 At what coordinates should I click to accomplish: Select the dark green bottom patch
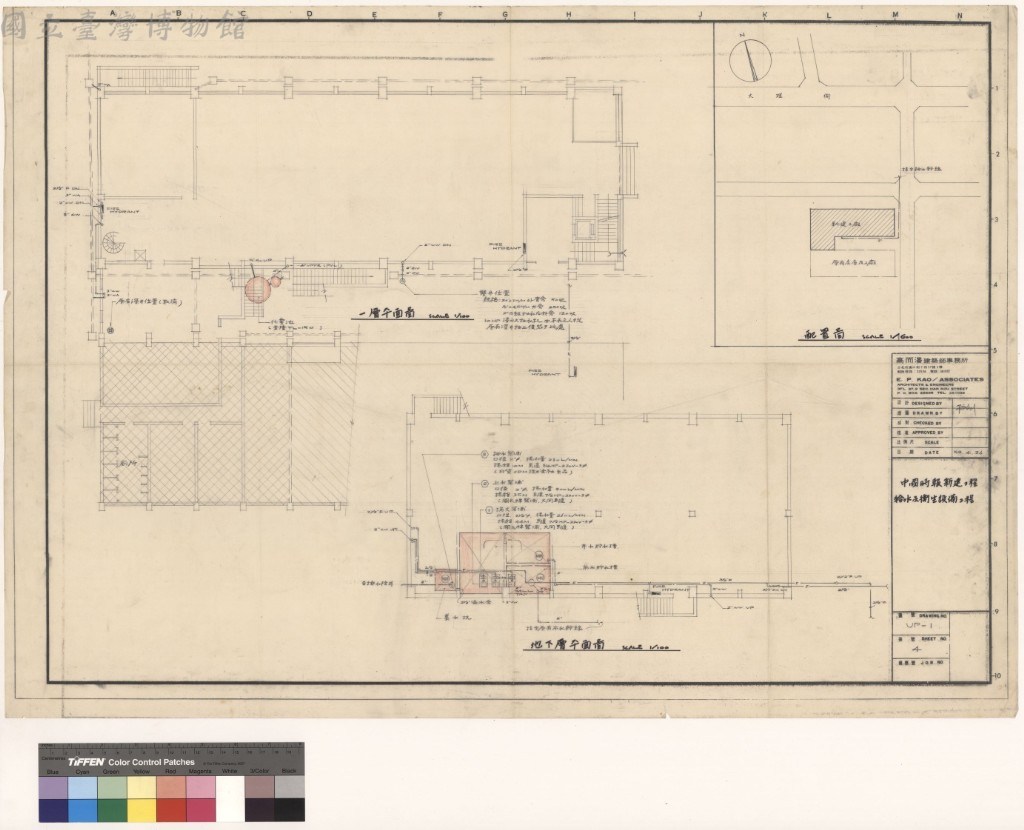click(112, 810)
